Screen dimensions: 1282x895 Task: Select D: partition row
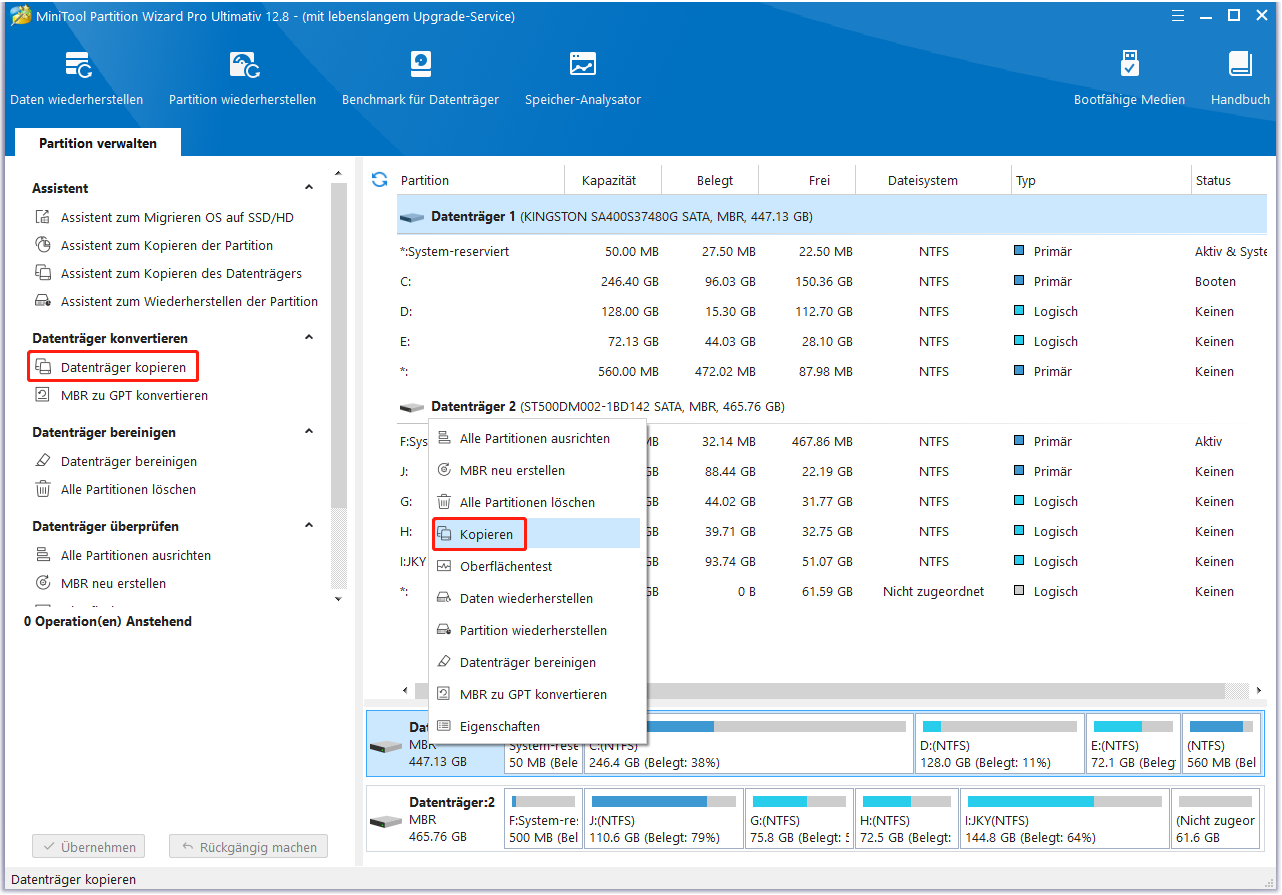(832, 312)
